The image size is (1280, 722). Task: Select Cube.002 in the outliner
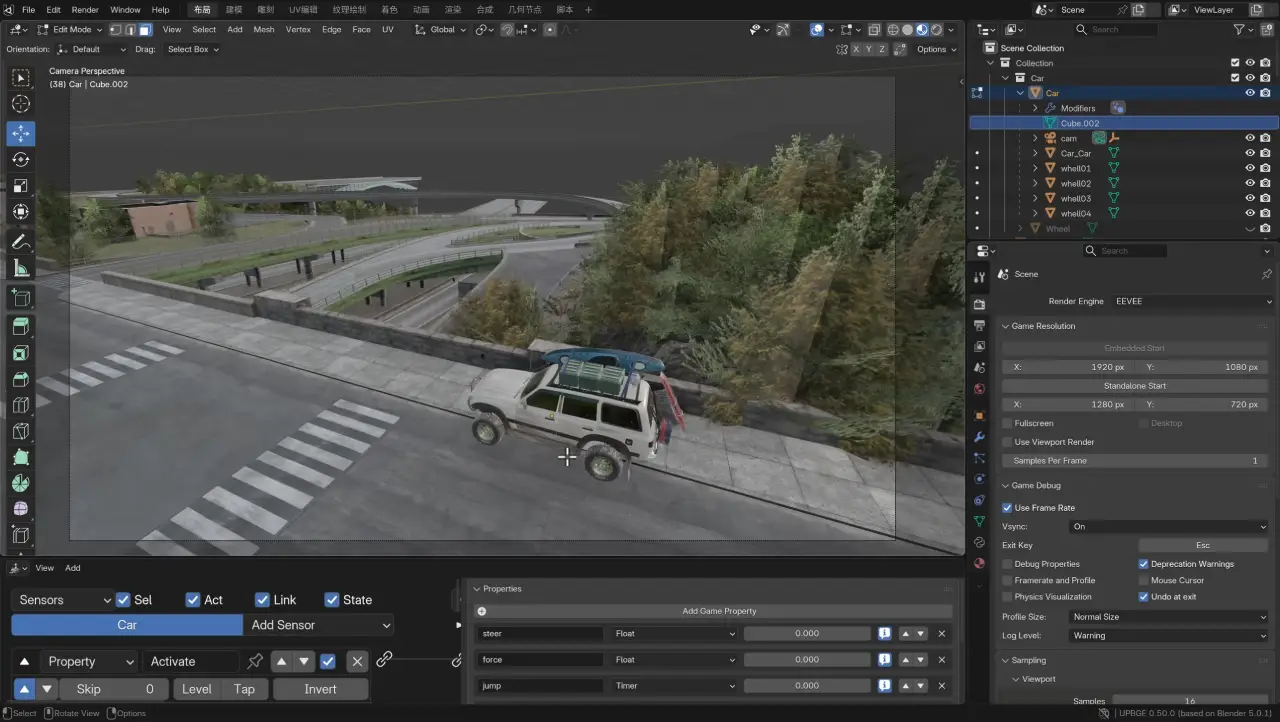tap(1079, 122)
